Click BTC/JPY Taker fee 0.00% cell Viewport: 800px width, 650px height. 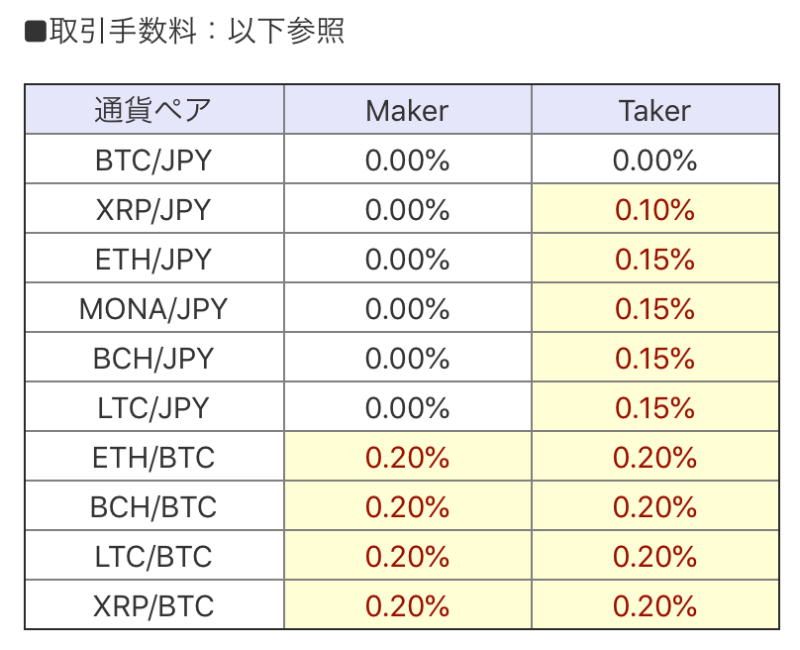click(x=655, y=160)
